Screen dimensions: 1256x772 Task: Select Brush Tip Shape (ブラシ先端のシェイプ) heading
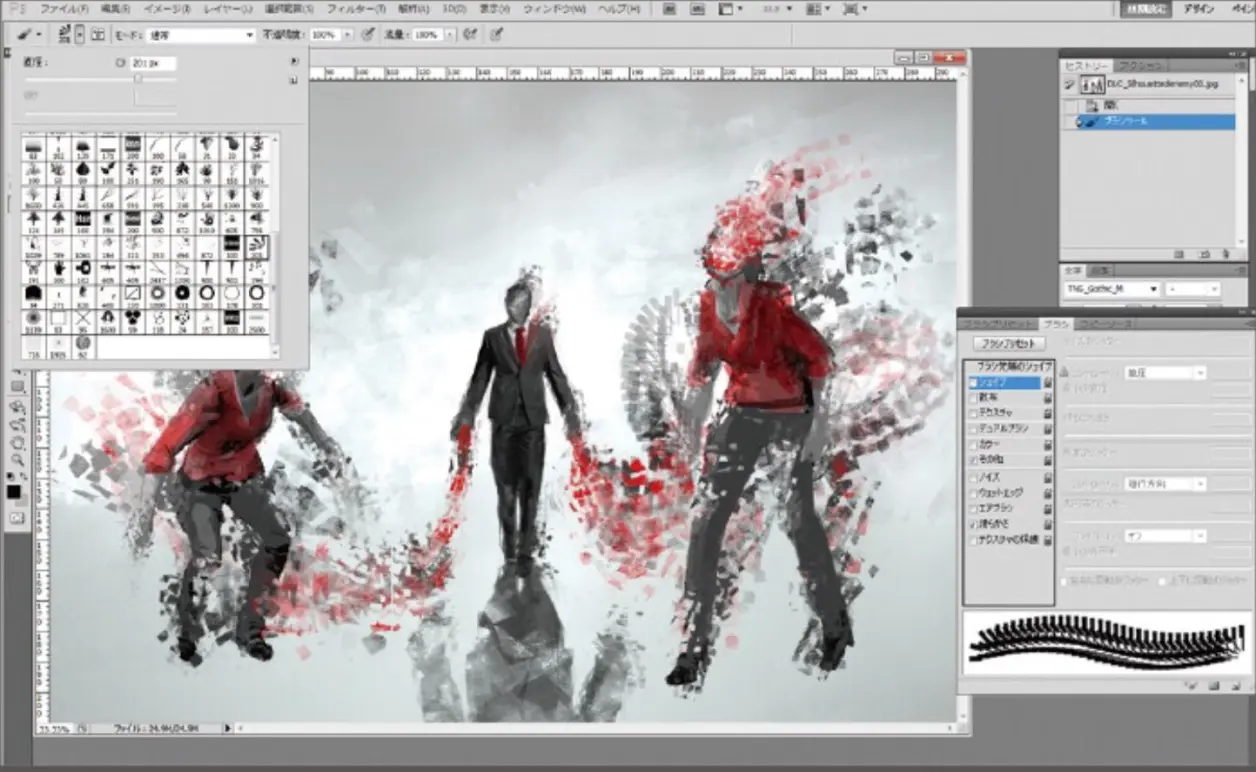pos(1014,366)
